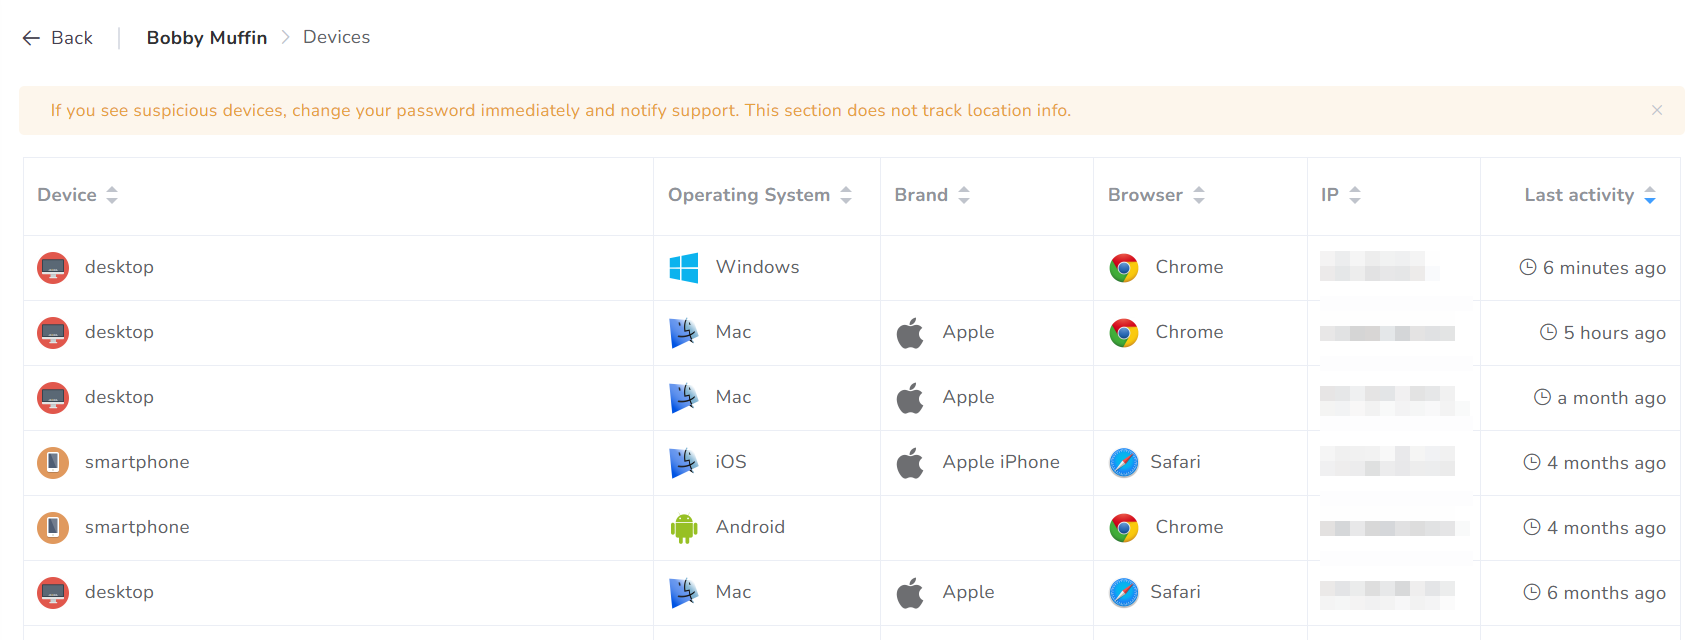
Task: Click the iOS operating system icon
Action: pyautogui.click(x=684, y=463)
